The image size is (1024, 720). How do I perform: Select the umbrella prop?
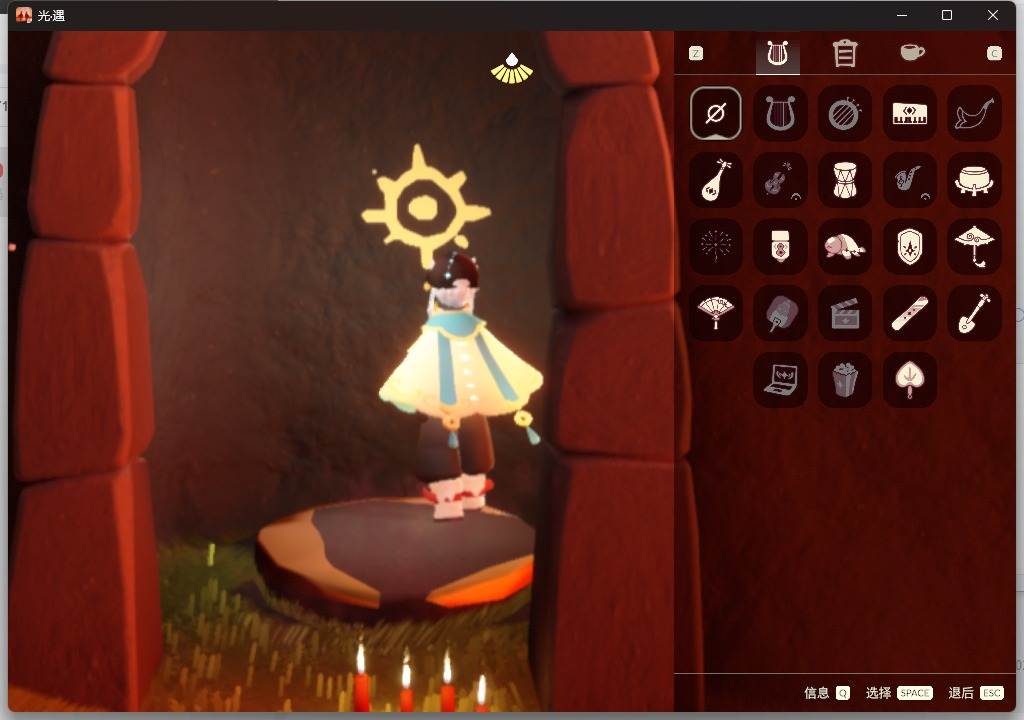click(974, 246)
